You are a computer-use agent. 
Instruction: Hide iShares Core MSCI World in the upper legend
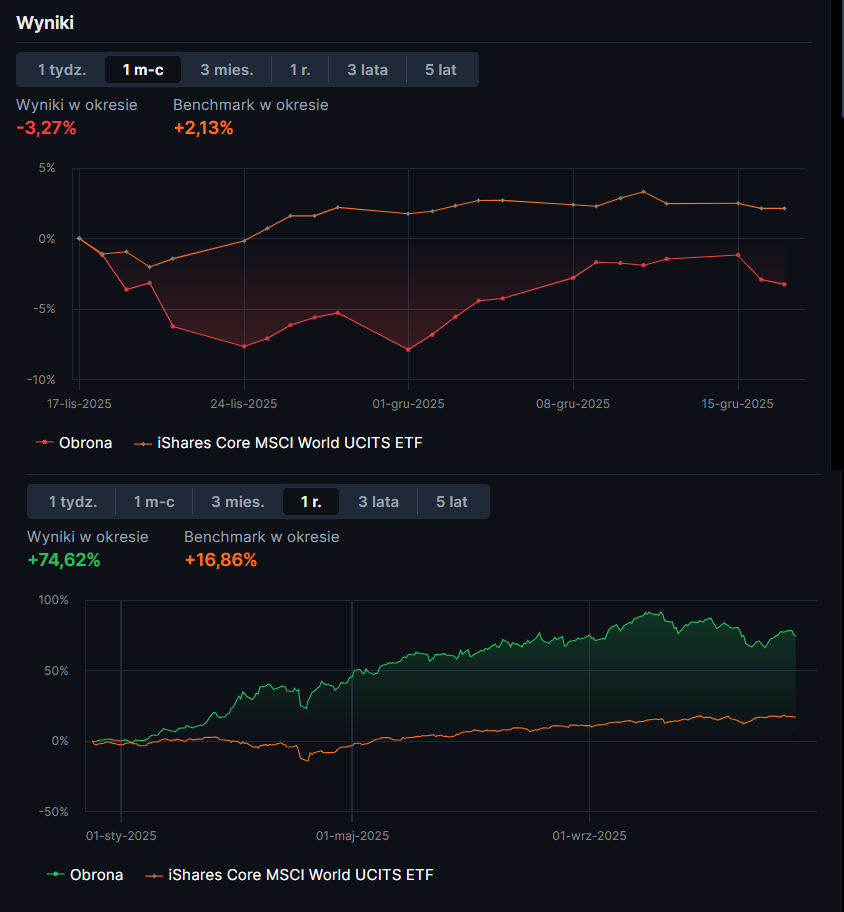(x=290, y=442)
